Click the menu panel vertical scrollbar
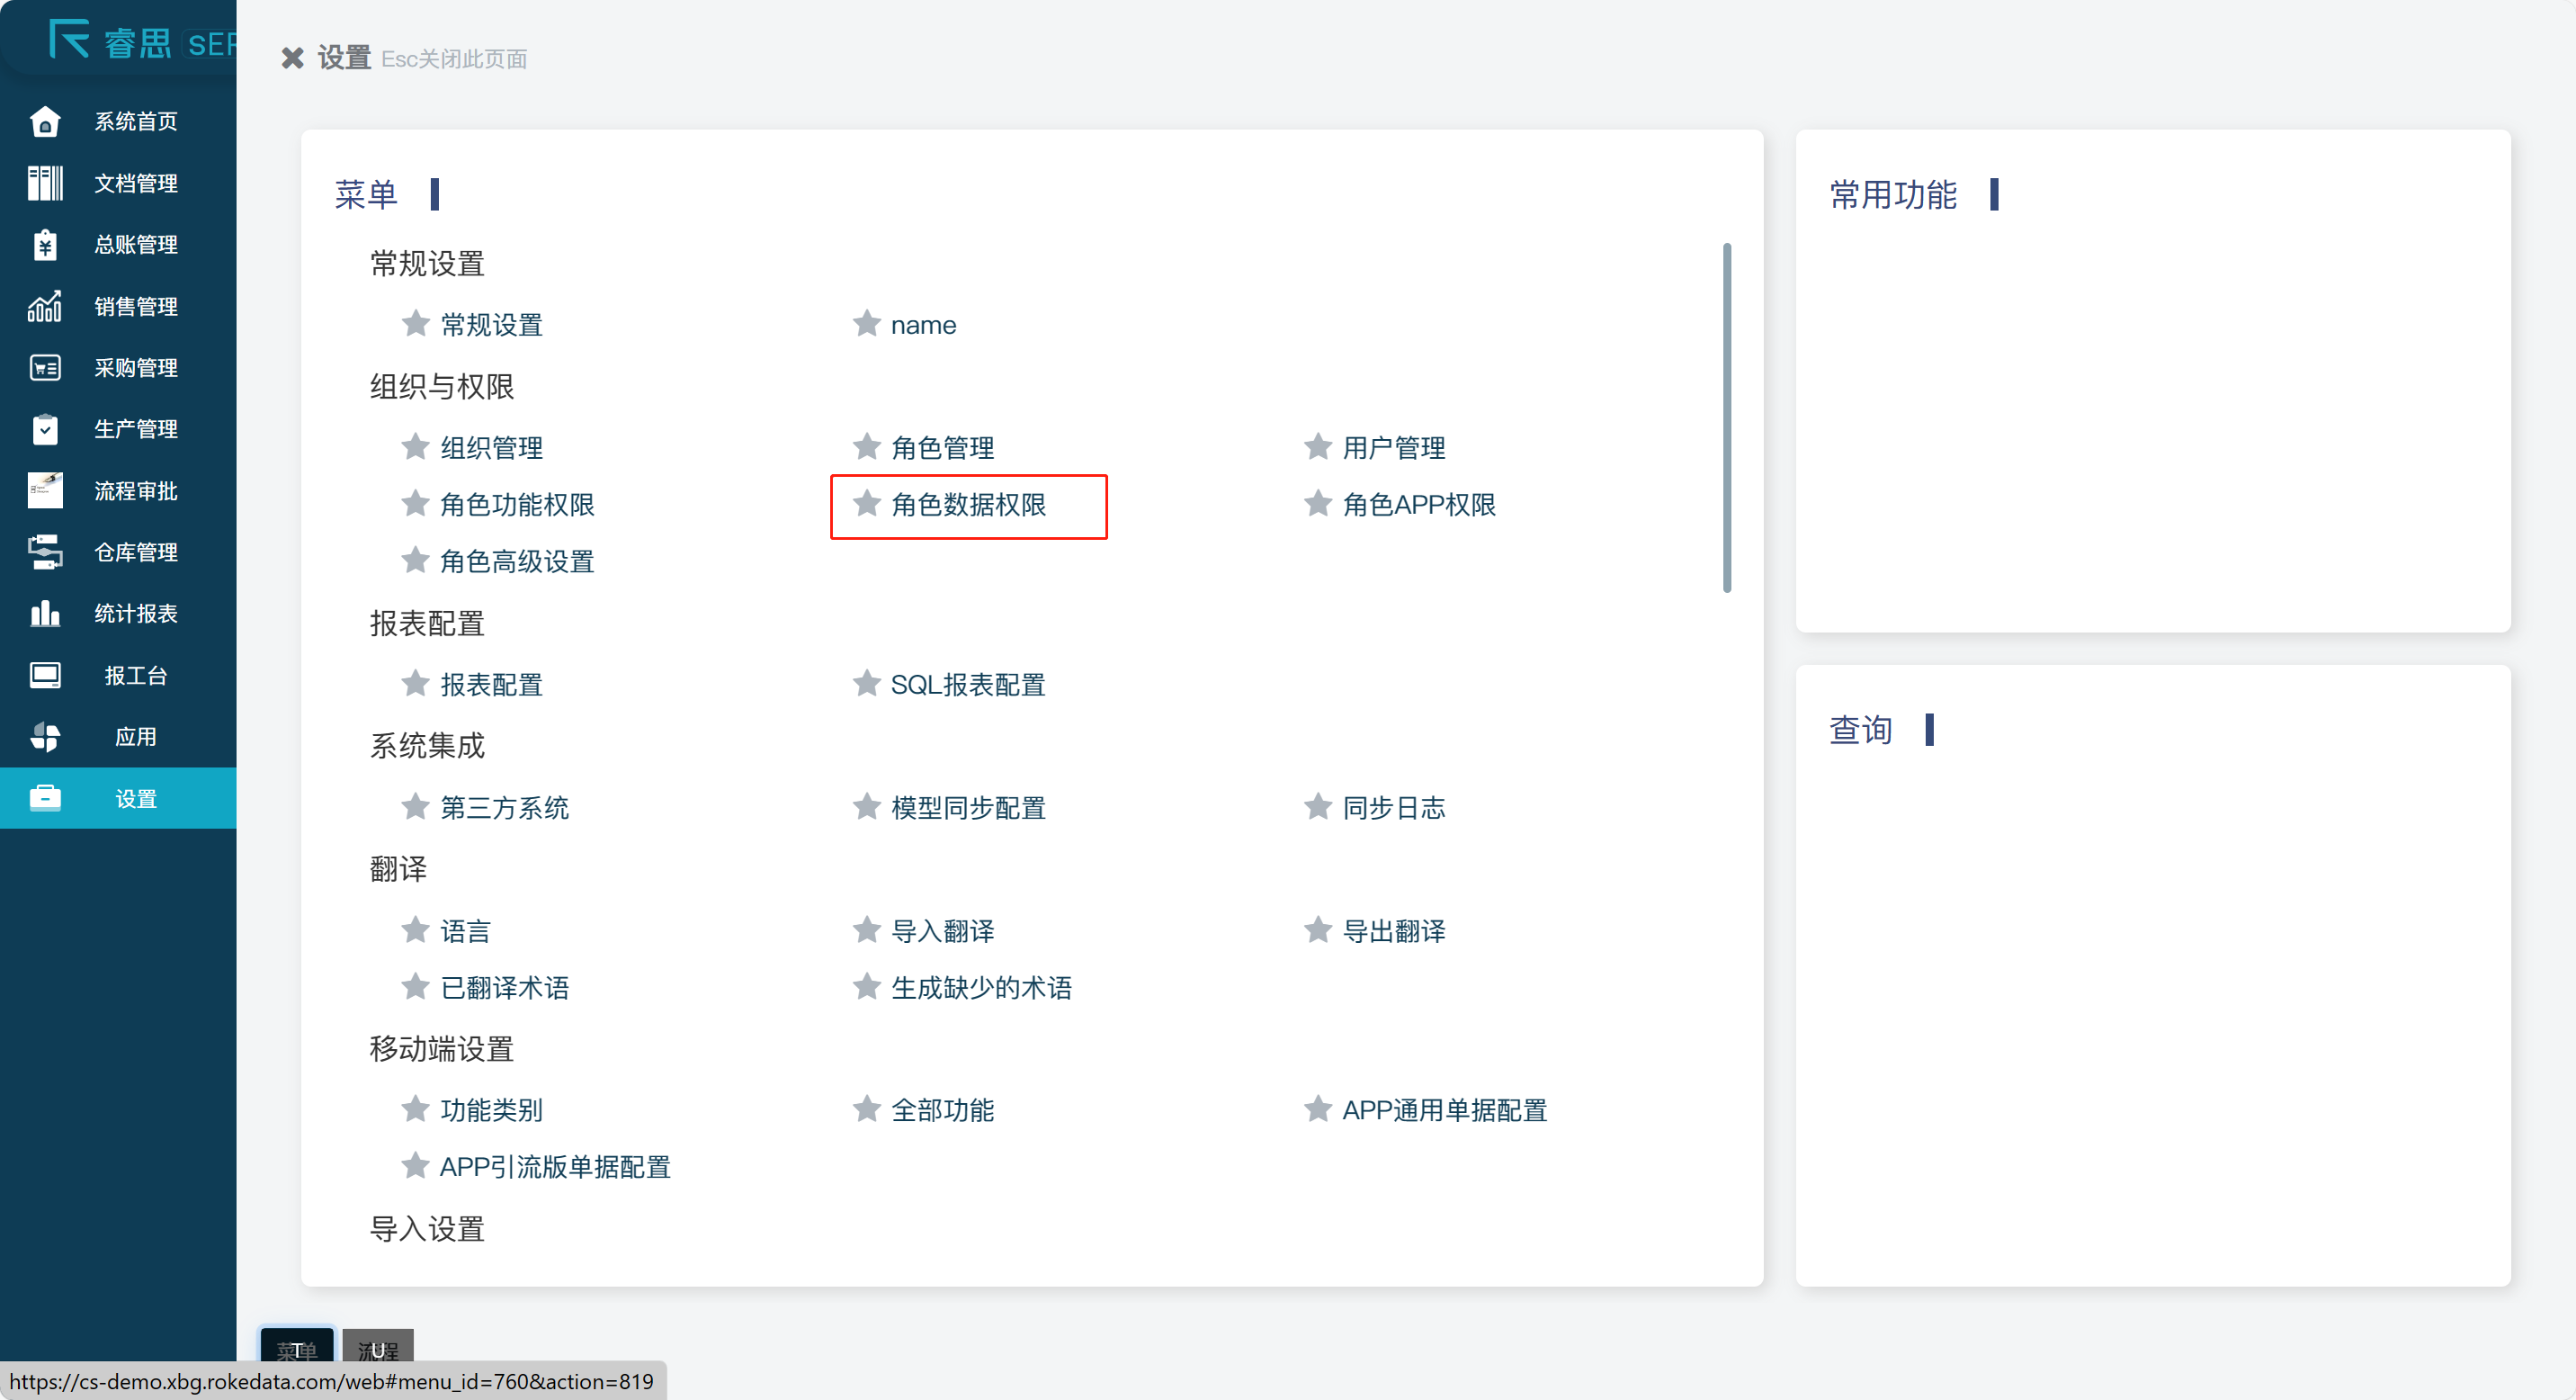 tap(1726, 417)
